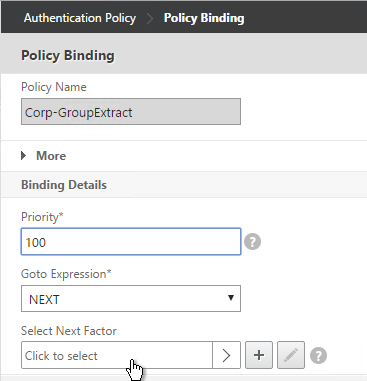Click the Select Next Factor label
This screenshot has height=381, width=367.
pyautogui.click(x=69, y=331)
